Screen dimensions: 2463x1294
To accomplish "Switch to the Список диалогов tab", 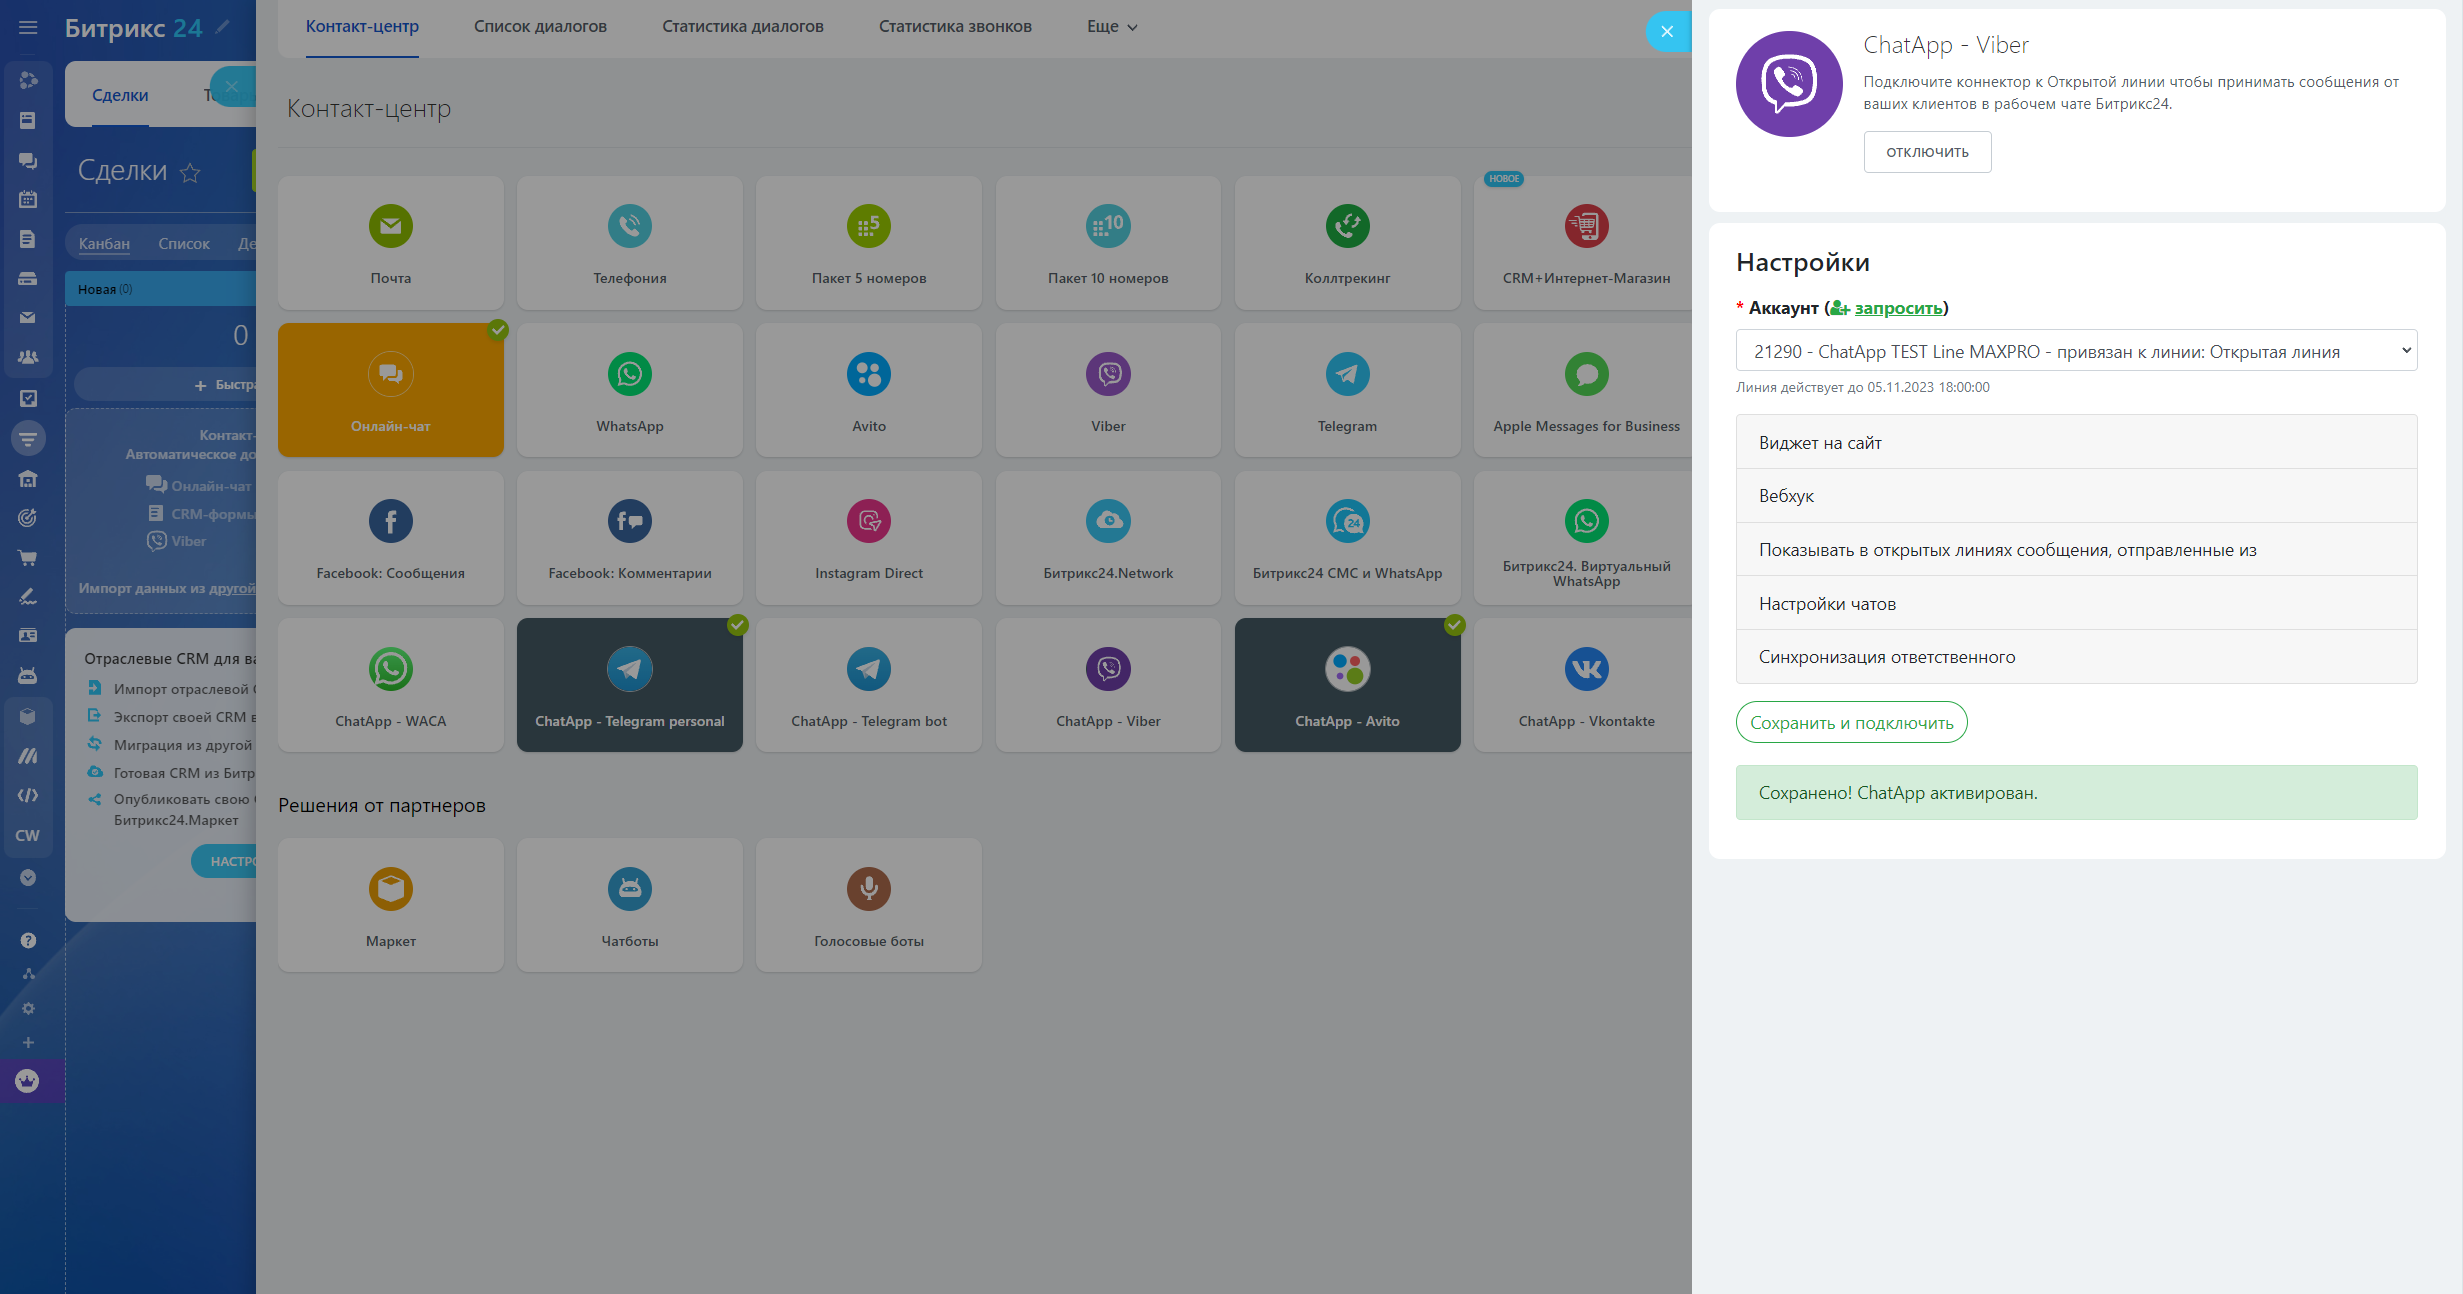I will point(540,27).
